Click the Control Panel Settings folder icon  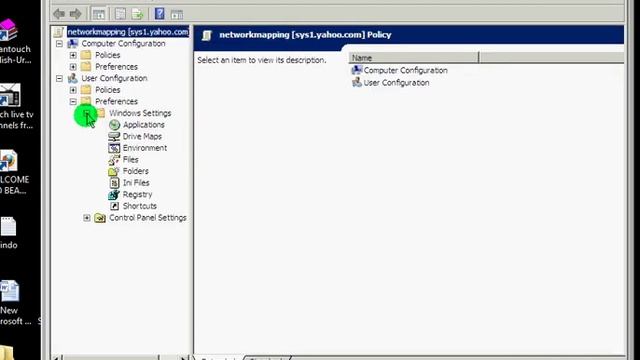click(x=100, y=218)
